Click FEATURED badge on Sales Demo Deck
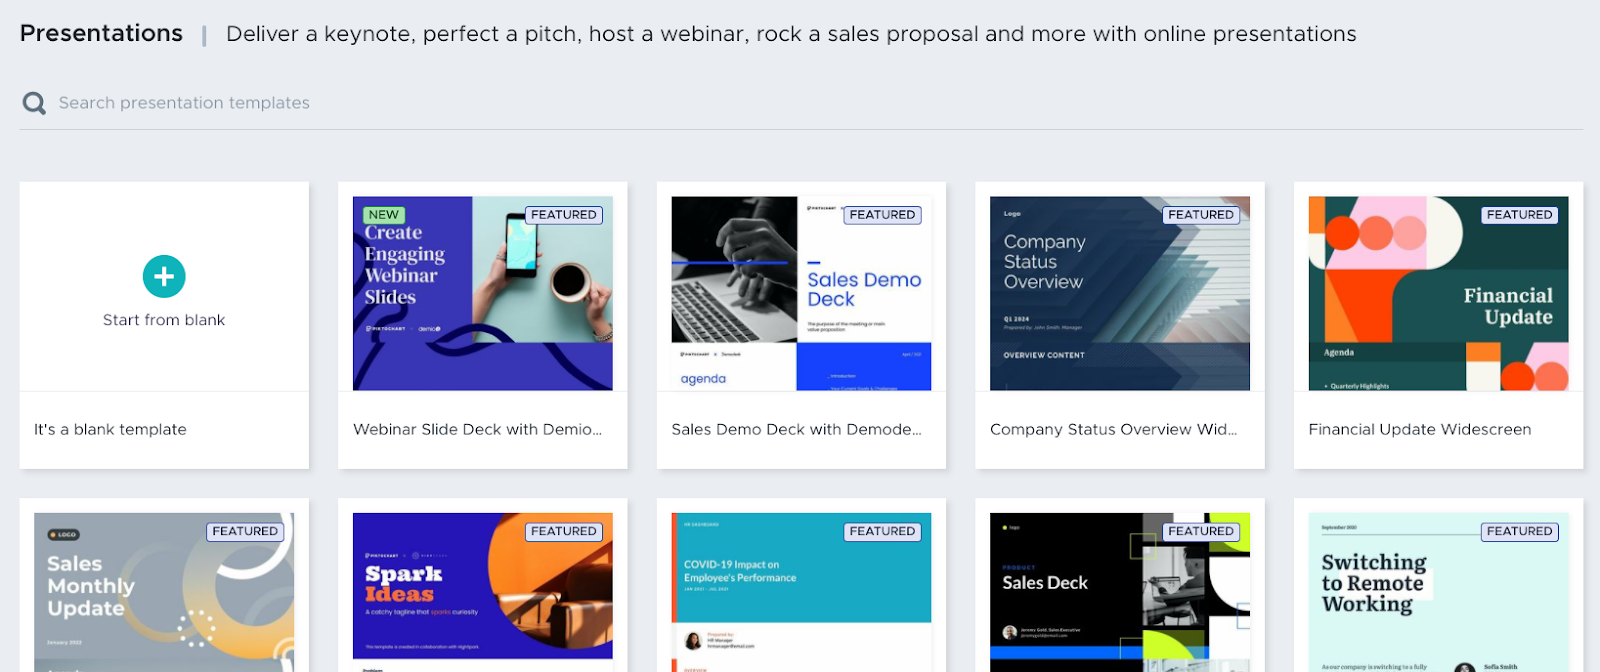The height and width of the screenshot is (672, 1600). pos(882,215)
